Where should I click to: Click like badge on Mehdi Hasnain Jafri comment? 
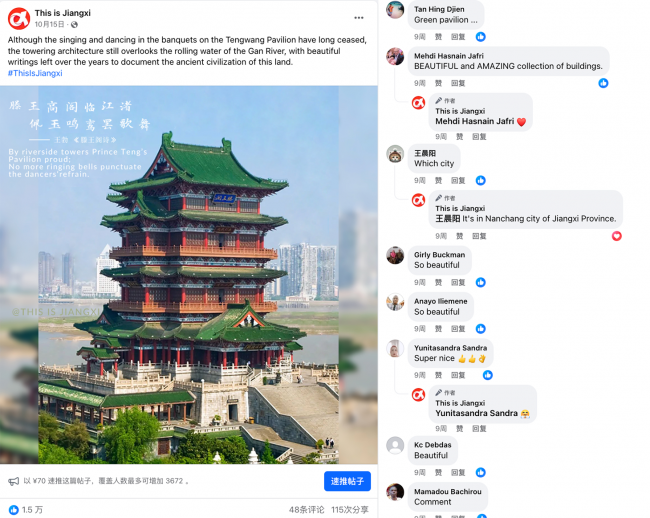click(x=603, y=83)
